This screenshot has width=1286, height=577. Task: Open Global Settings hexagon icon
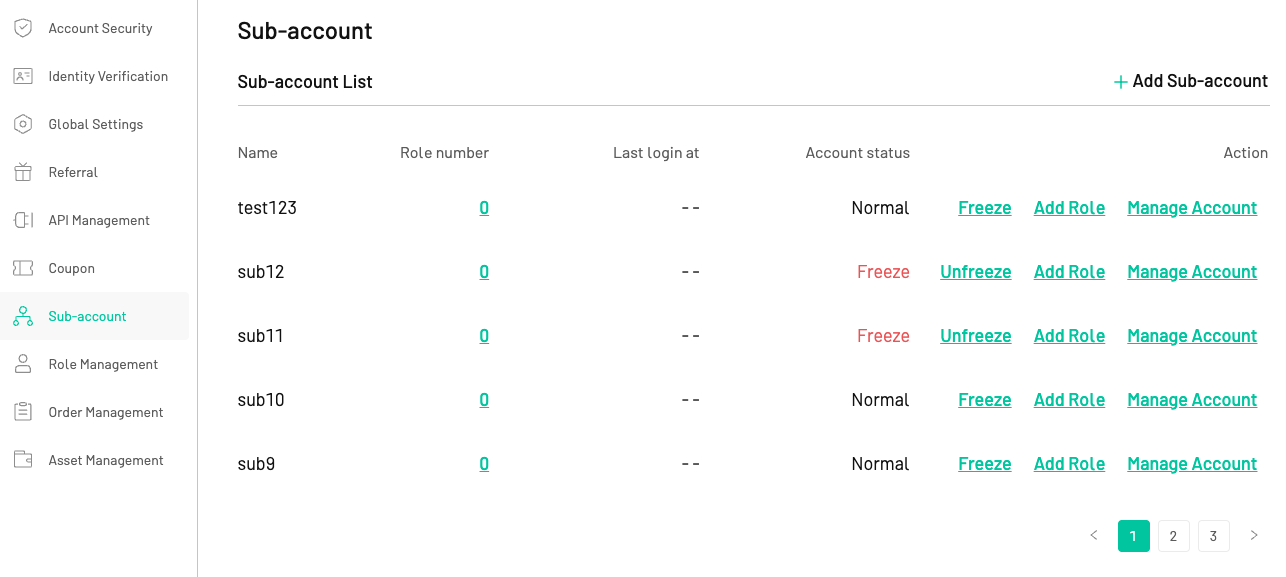pos(23,124)
